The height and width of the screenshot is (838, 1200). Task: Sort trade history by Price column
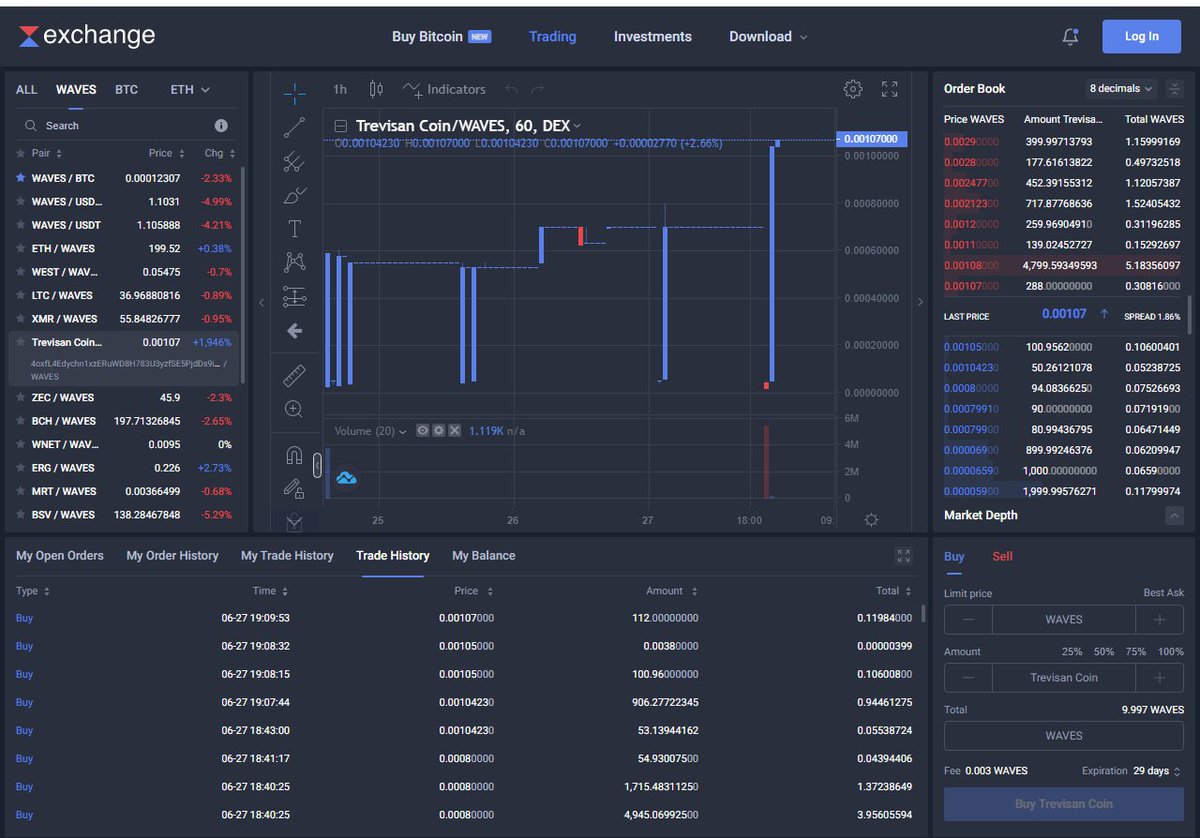[472, 591]
